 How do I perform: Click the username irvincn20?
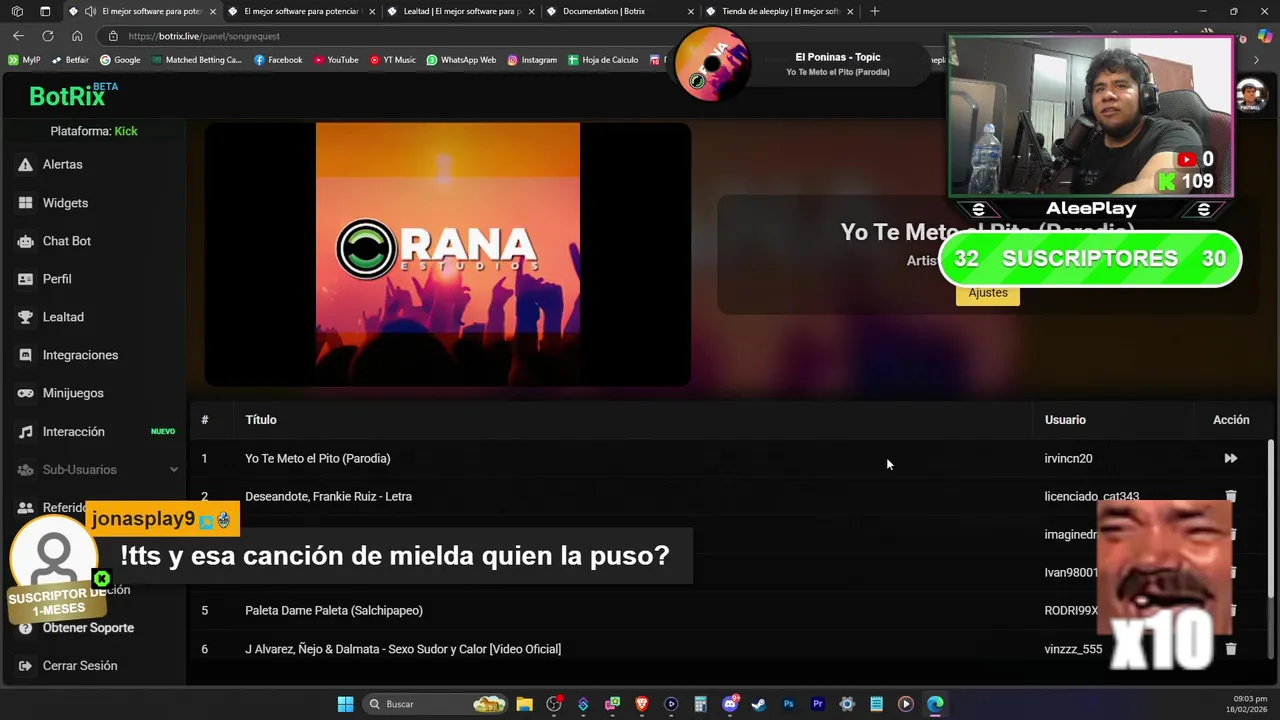click(x=1068, y=459)
